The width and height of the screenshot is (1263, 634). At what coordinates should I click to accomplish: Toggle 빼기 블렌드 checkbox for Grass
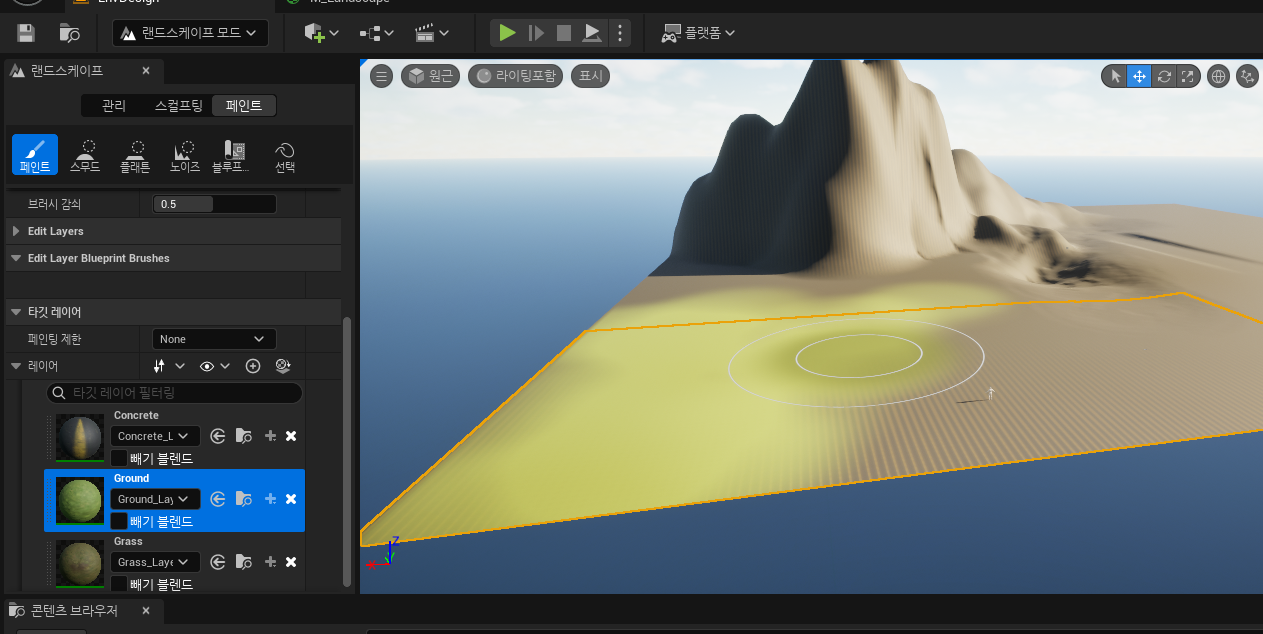(x=119, y=584)
